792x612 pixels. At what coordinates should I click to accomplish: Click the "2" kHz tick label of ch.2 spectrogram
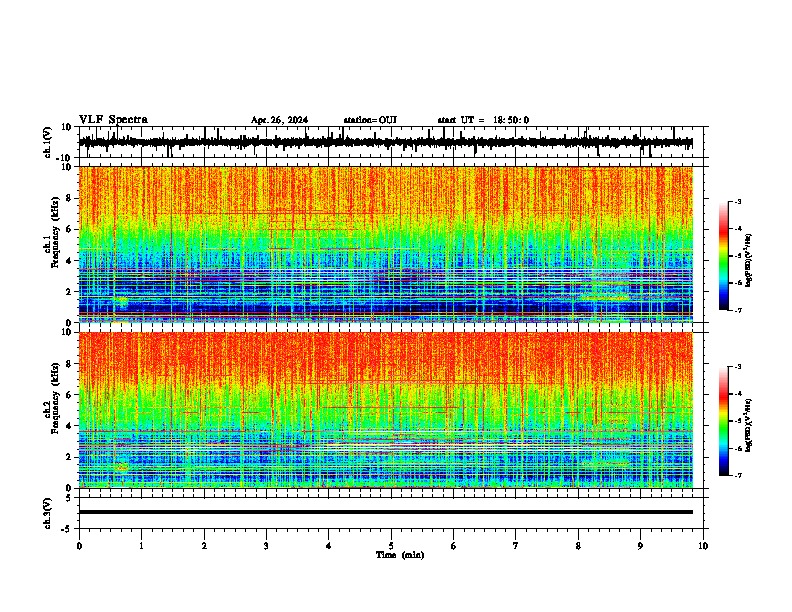coord(69,457)
